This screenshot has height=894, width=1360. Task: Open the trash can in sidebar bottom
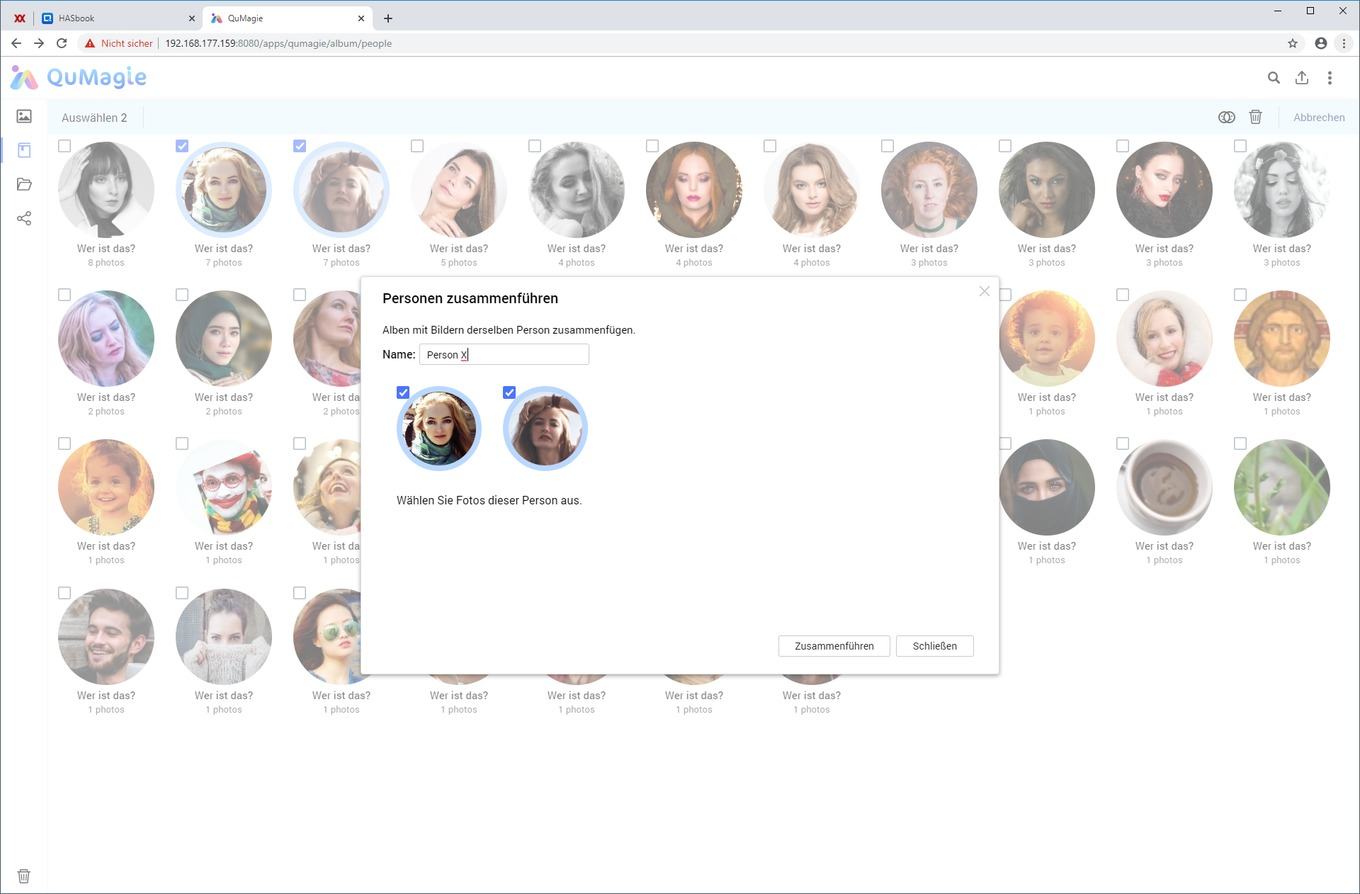click(x=24, y=876)
